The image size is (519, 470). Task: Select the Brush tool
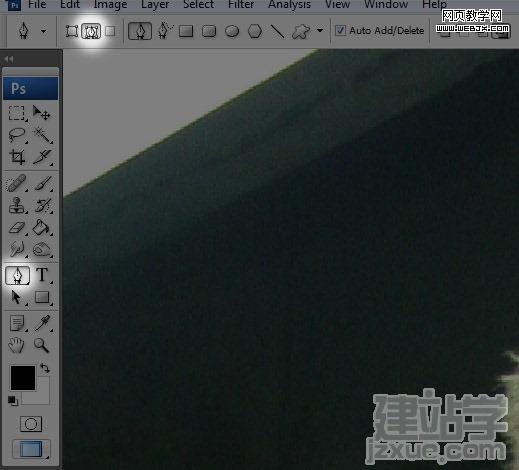pyautogui.click(x=42, y=183)
